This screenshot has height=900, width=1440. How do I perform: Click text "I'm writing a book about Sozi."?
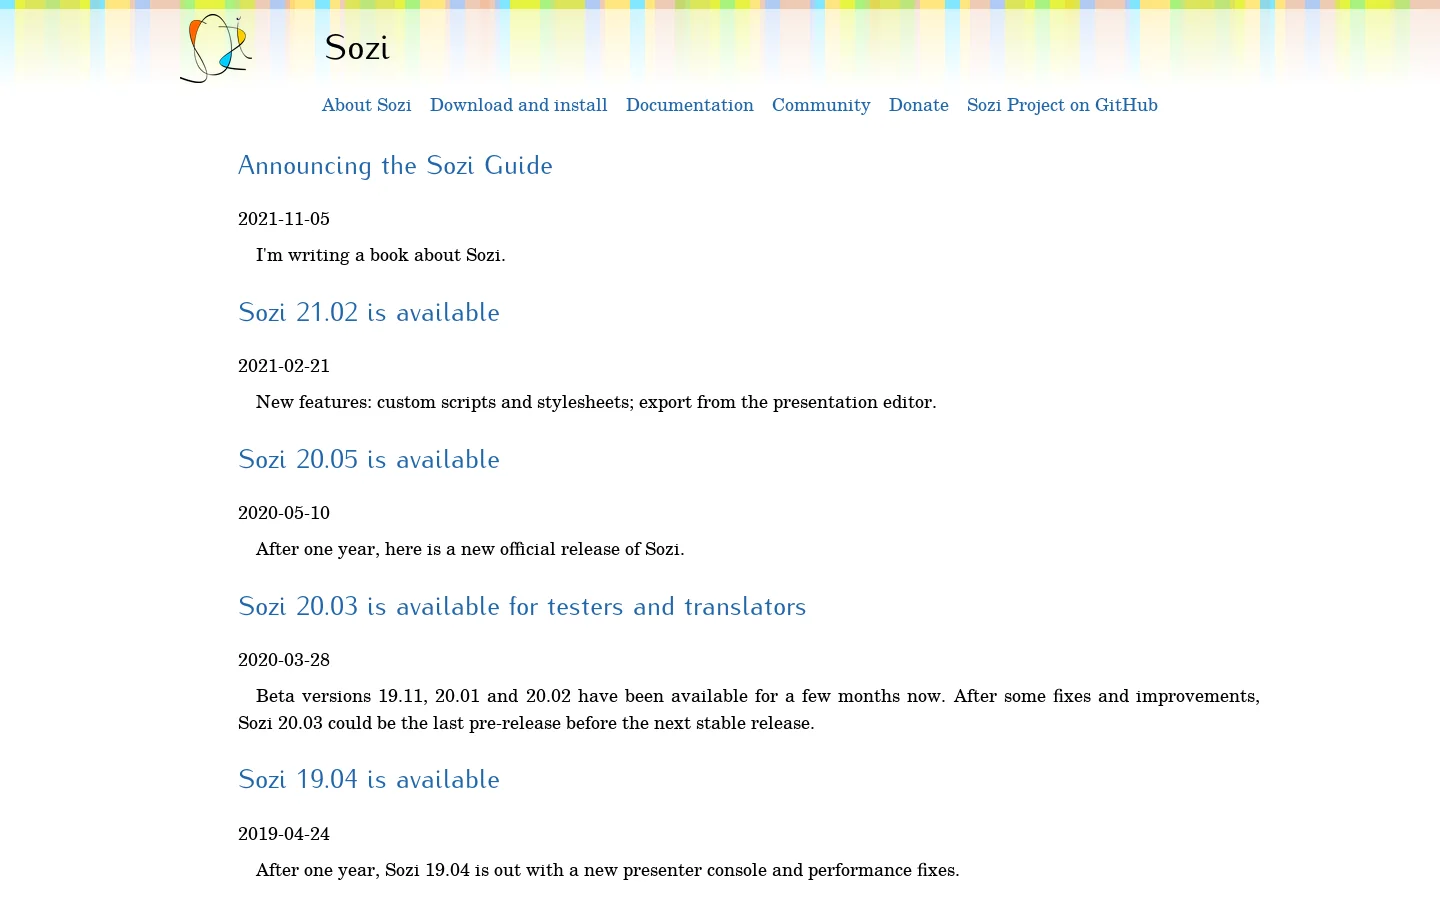tap(381, 255)
